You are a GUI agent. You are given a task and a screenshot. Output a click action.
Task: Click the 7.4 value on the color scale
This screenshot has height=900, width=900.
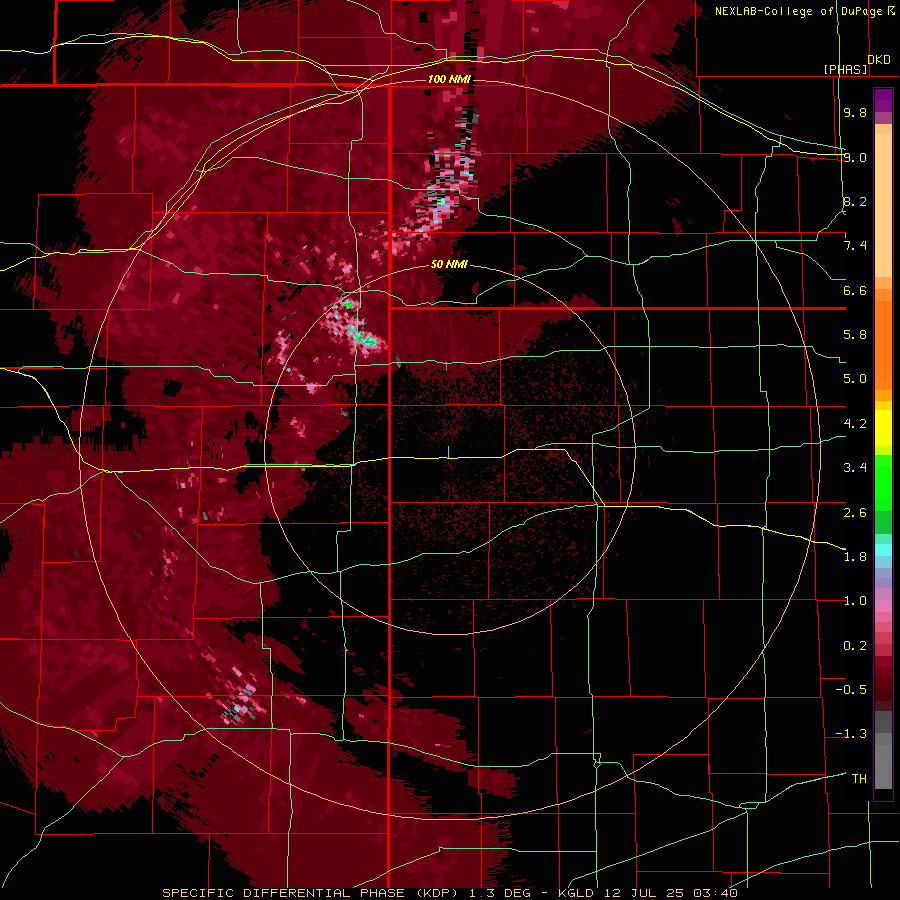(x=855, y=246)
